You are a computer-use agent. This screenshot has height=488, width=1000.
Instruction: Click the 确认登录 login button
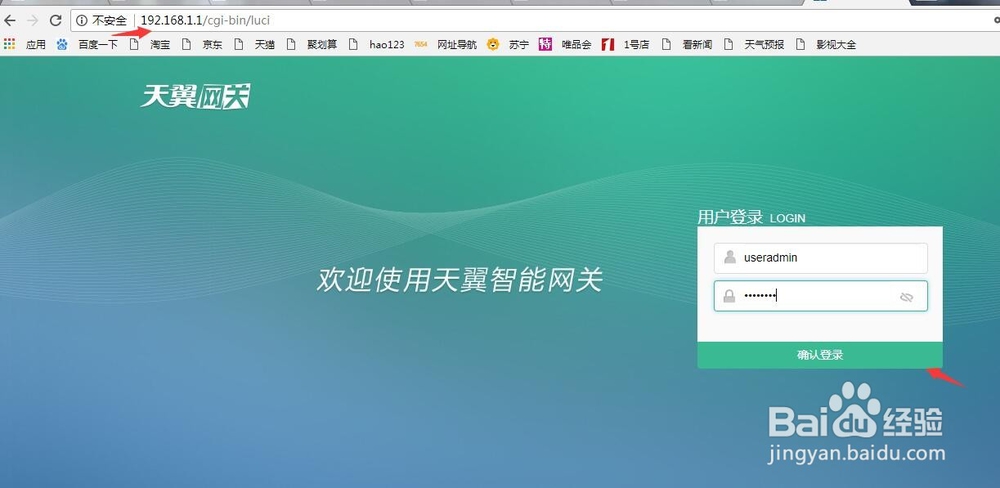(820, 355)
